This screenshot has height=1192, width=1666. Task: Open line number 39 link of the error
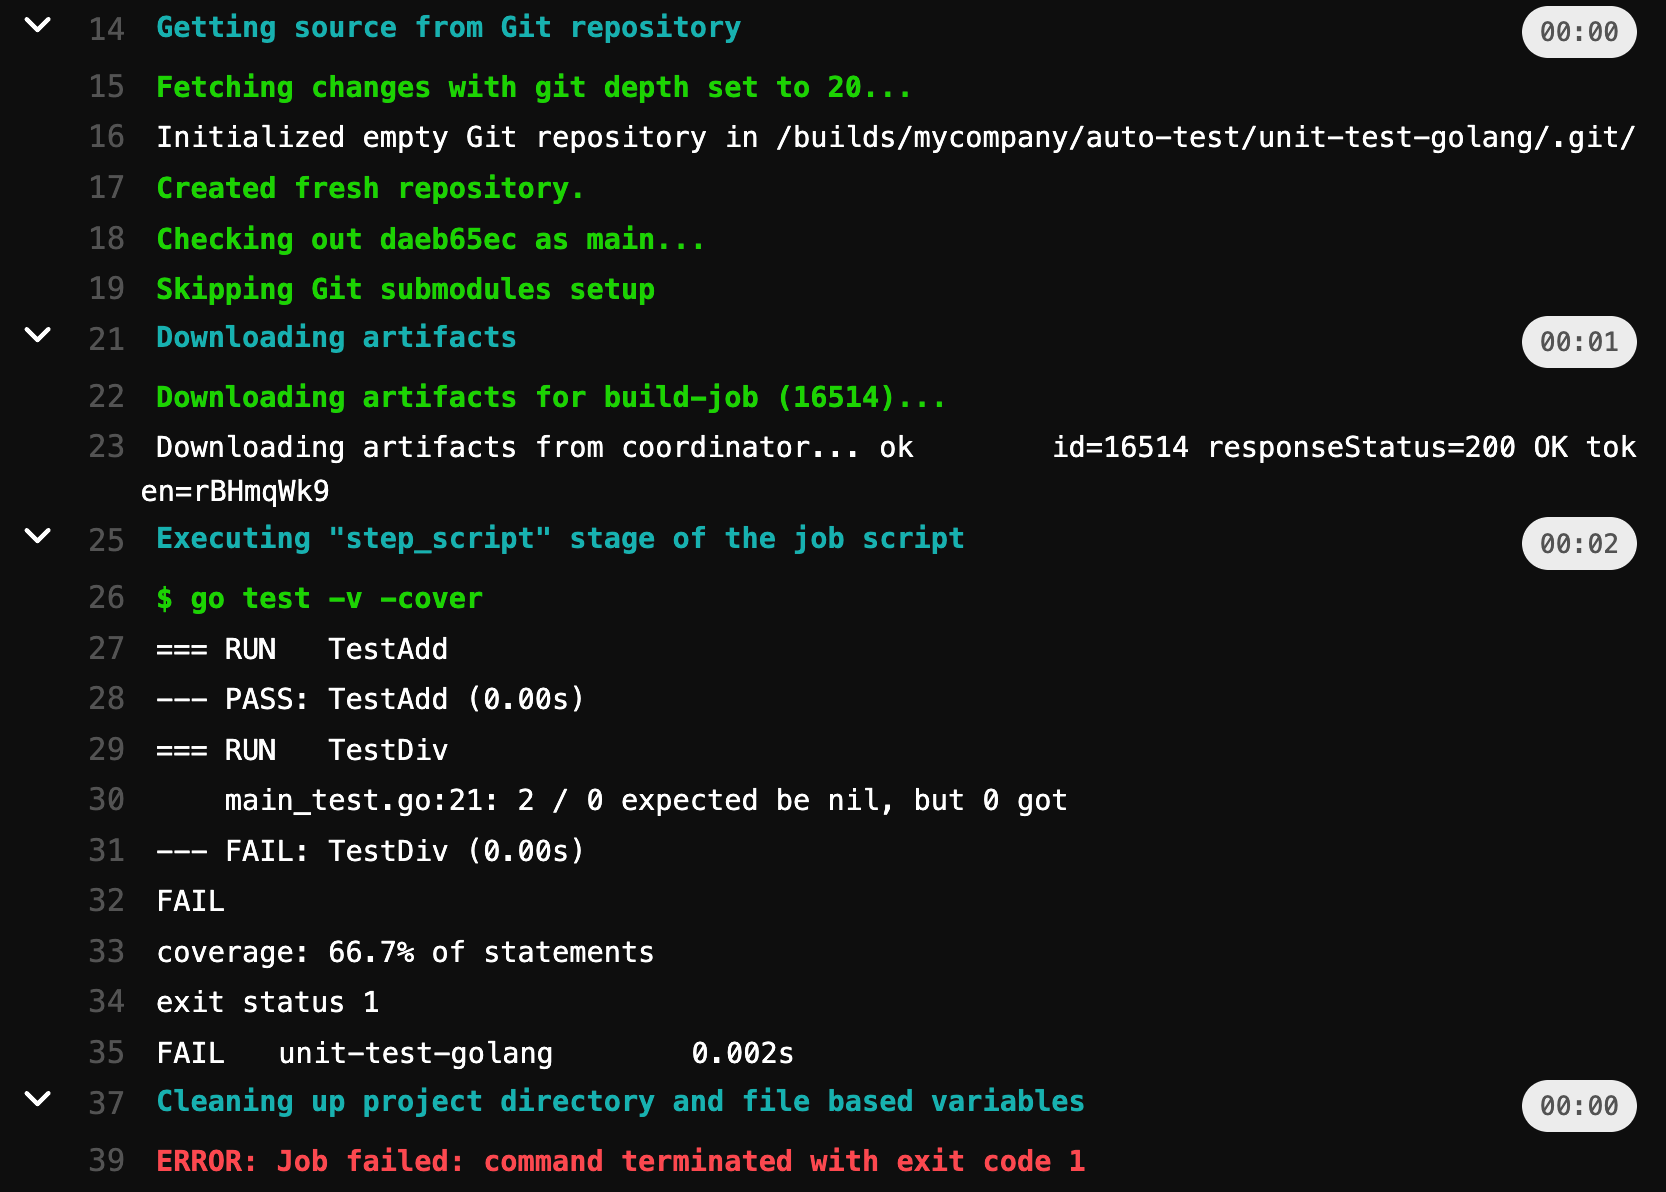tap(106, 1161)
